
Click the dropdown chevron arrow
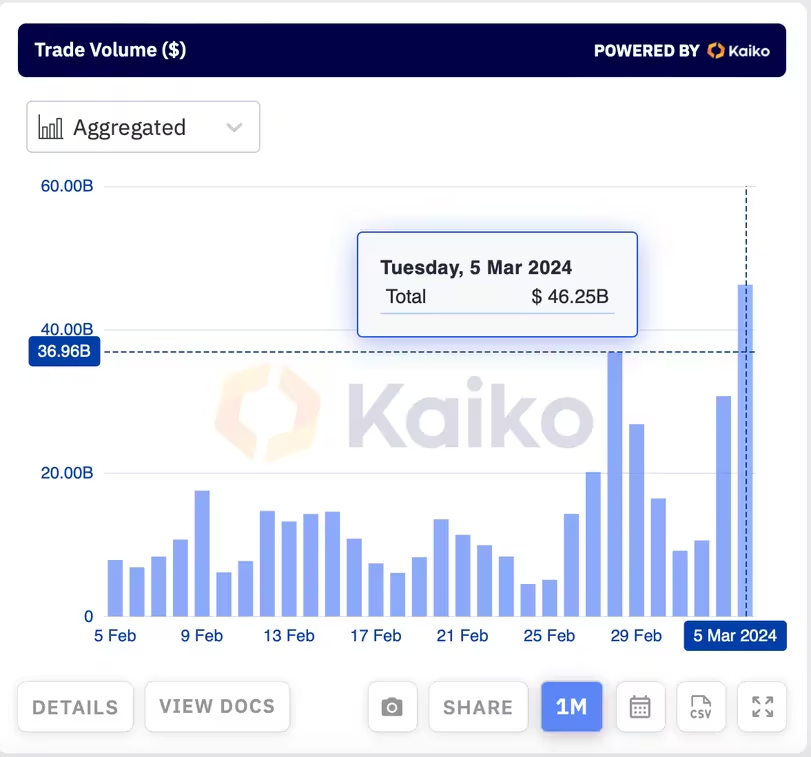(234, 128)
